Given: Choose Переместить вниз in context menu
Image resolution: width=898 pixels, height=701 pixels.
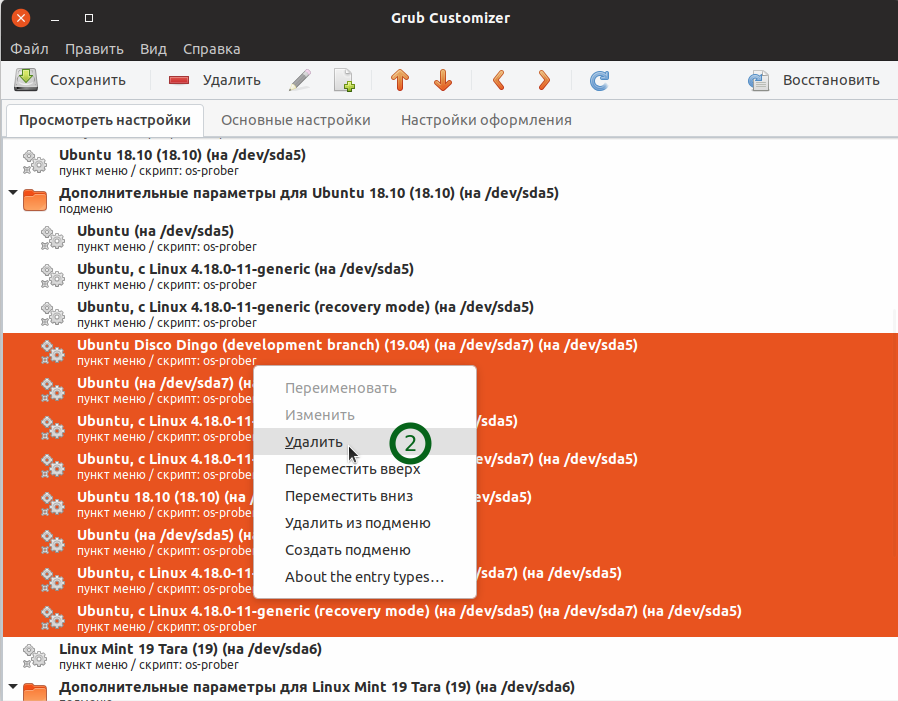Looking at the screenshot, I should (365, 496).
